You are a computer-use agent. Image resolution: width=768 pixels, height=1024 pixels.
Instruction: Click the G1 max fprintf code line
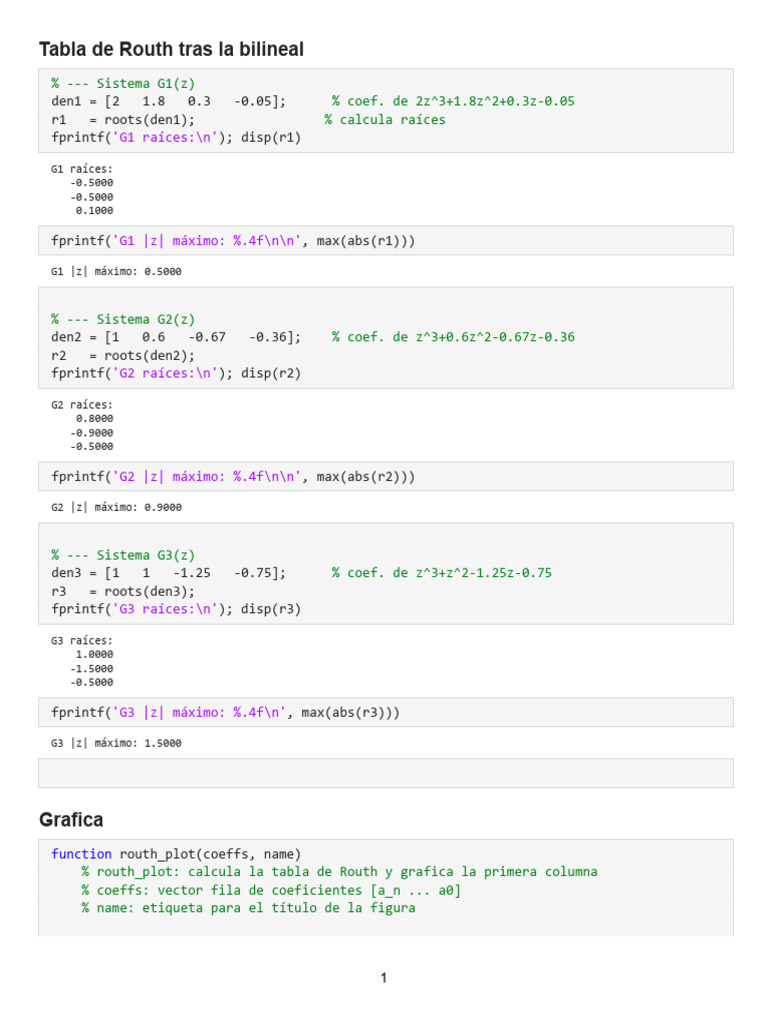pyautogui.click(x=232, y=241)
